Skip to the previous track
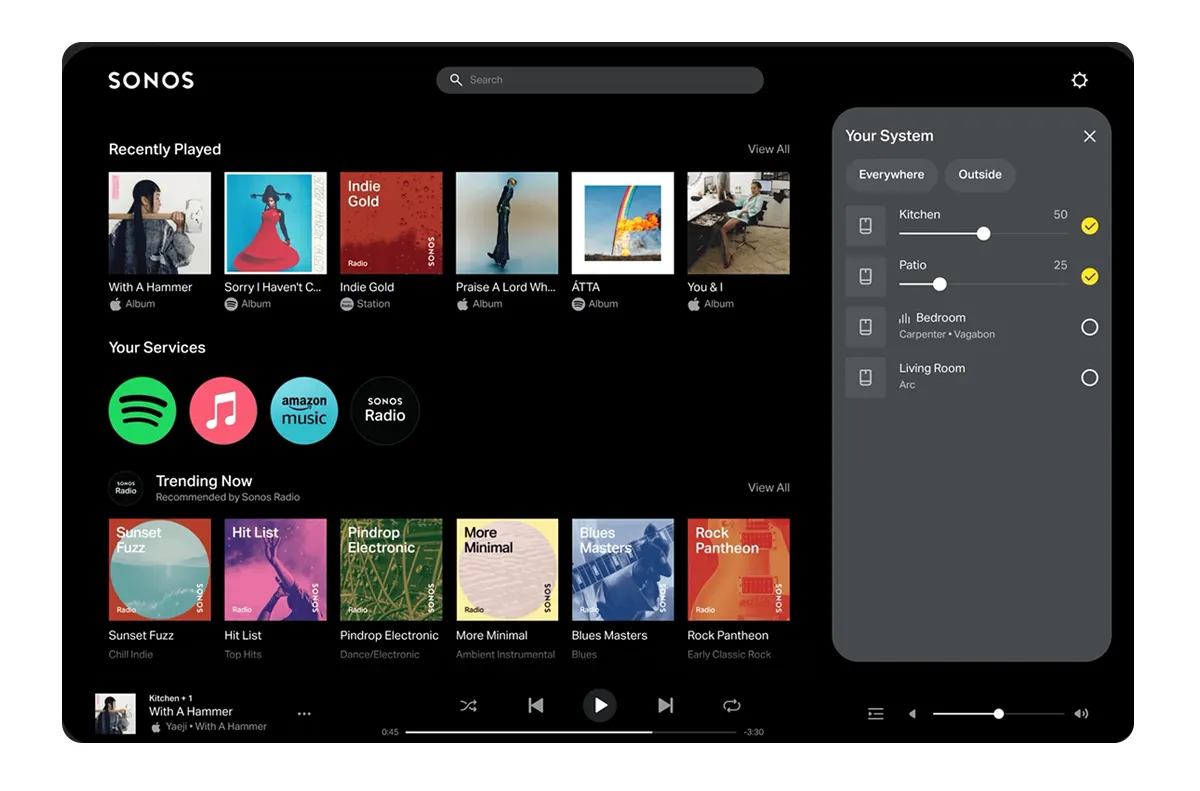This screenshot has height=791, width=1200. [535, 706]
